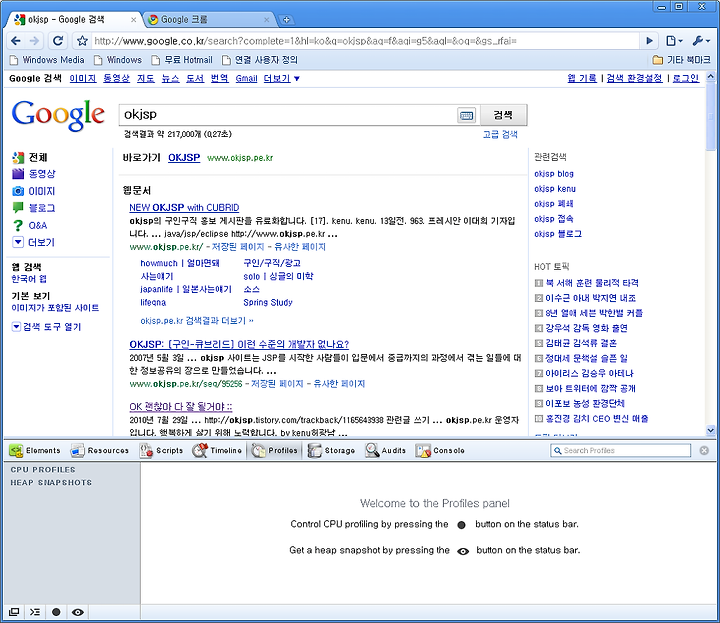Focus the Search Profiles field
The image size is (720, 623).
[620, 450]
